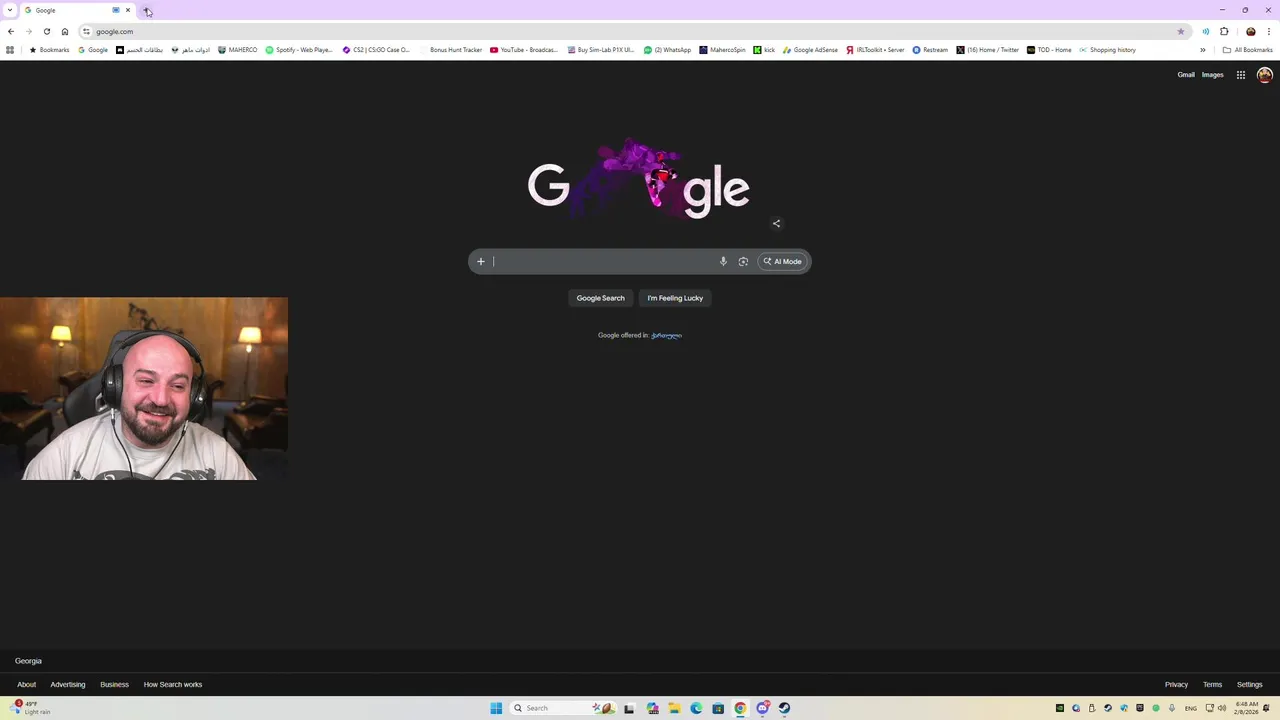Viewport: 1280px width, 720px height.
Task: Open IRLToolkit Server bookmark
Action: (x=875, y=50)
